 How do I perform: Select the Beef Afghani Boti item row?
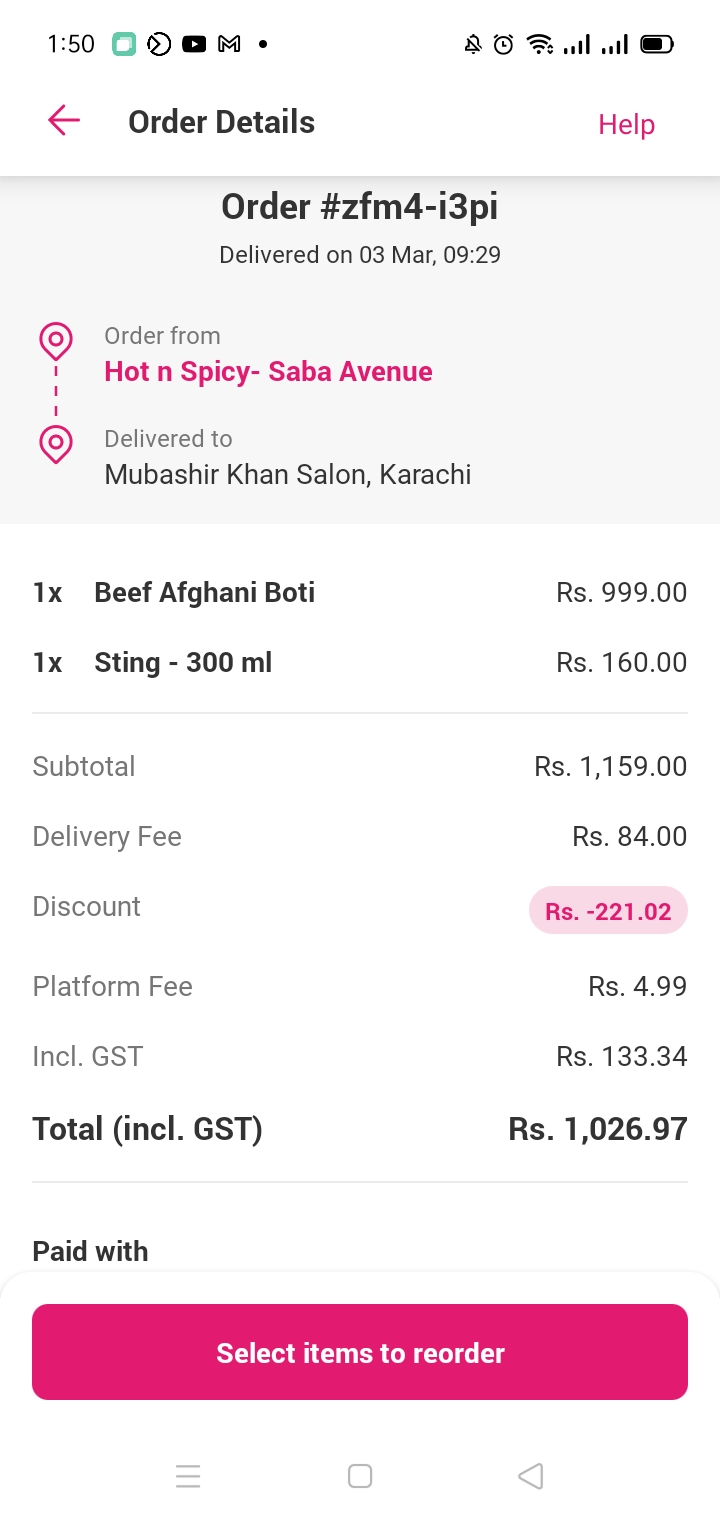[x=360, y=592]
